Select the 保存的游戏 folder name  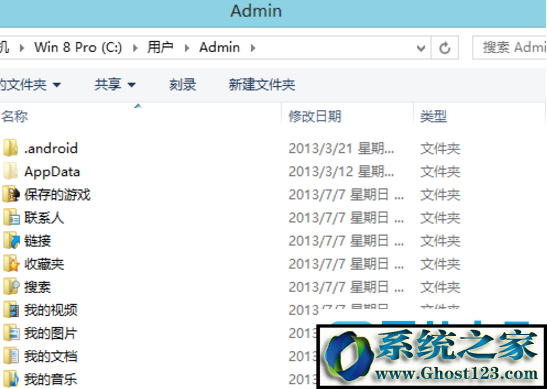57,194
